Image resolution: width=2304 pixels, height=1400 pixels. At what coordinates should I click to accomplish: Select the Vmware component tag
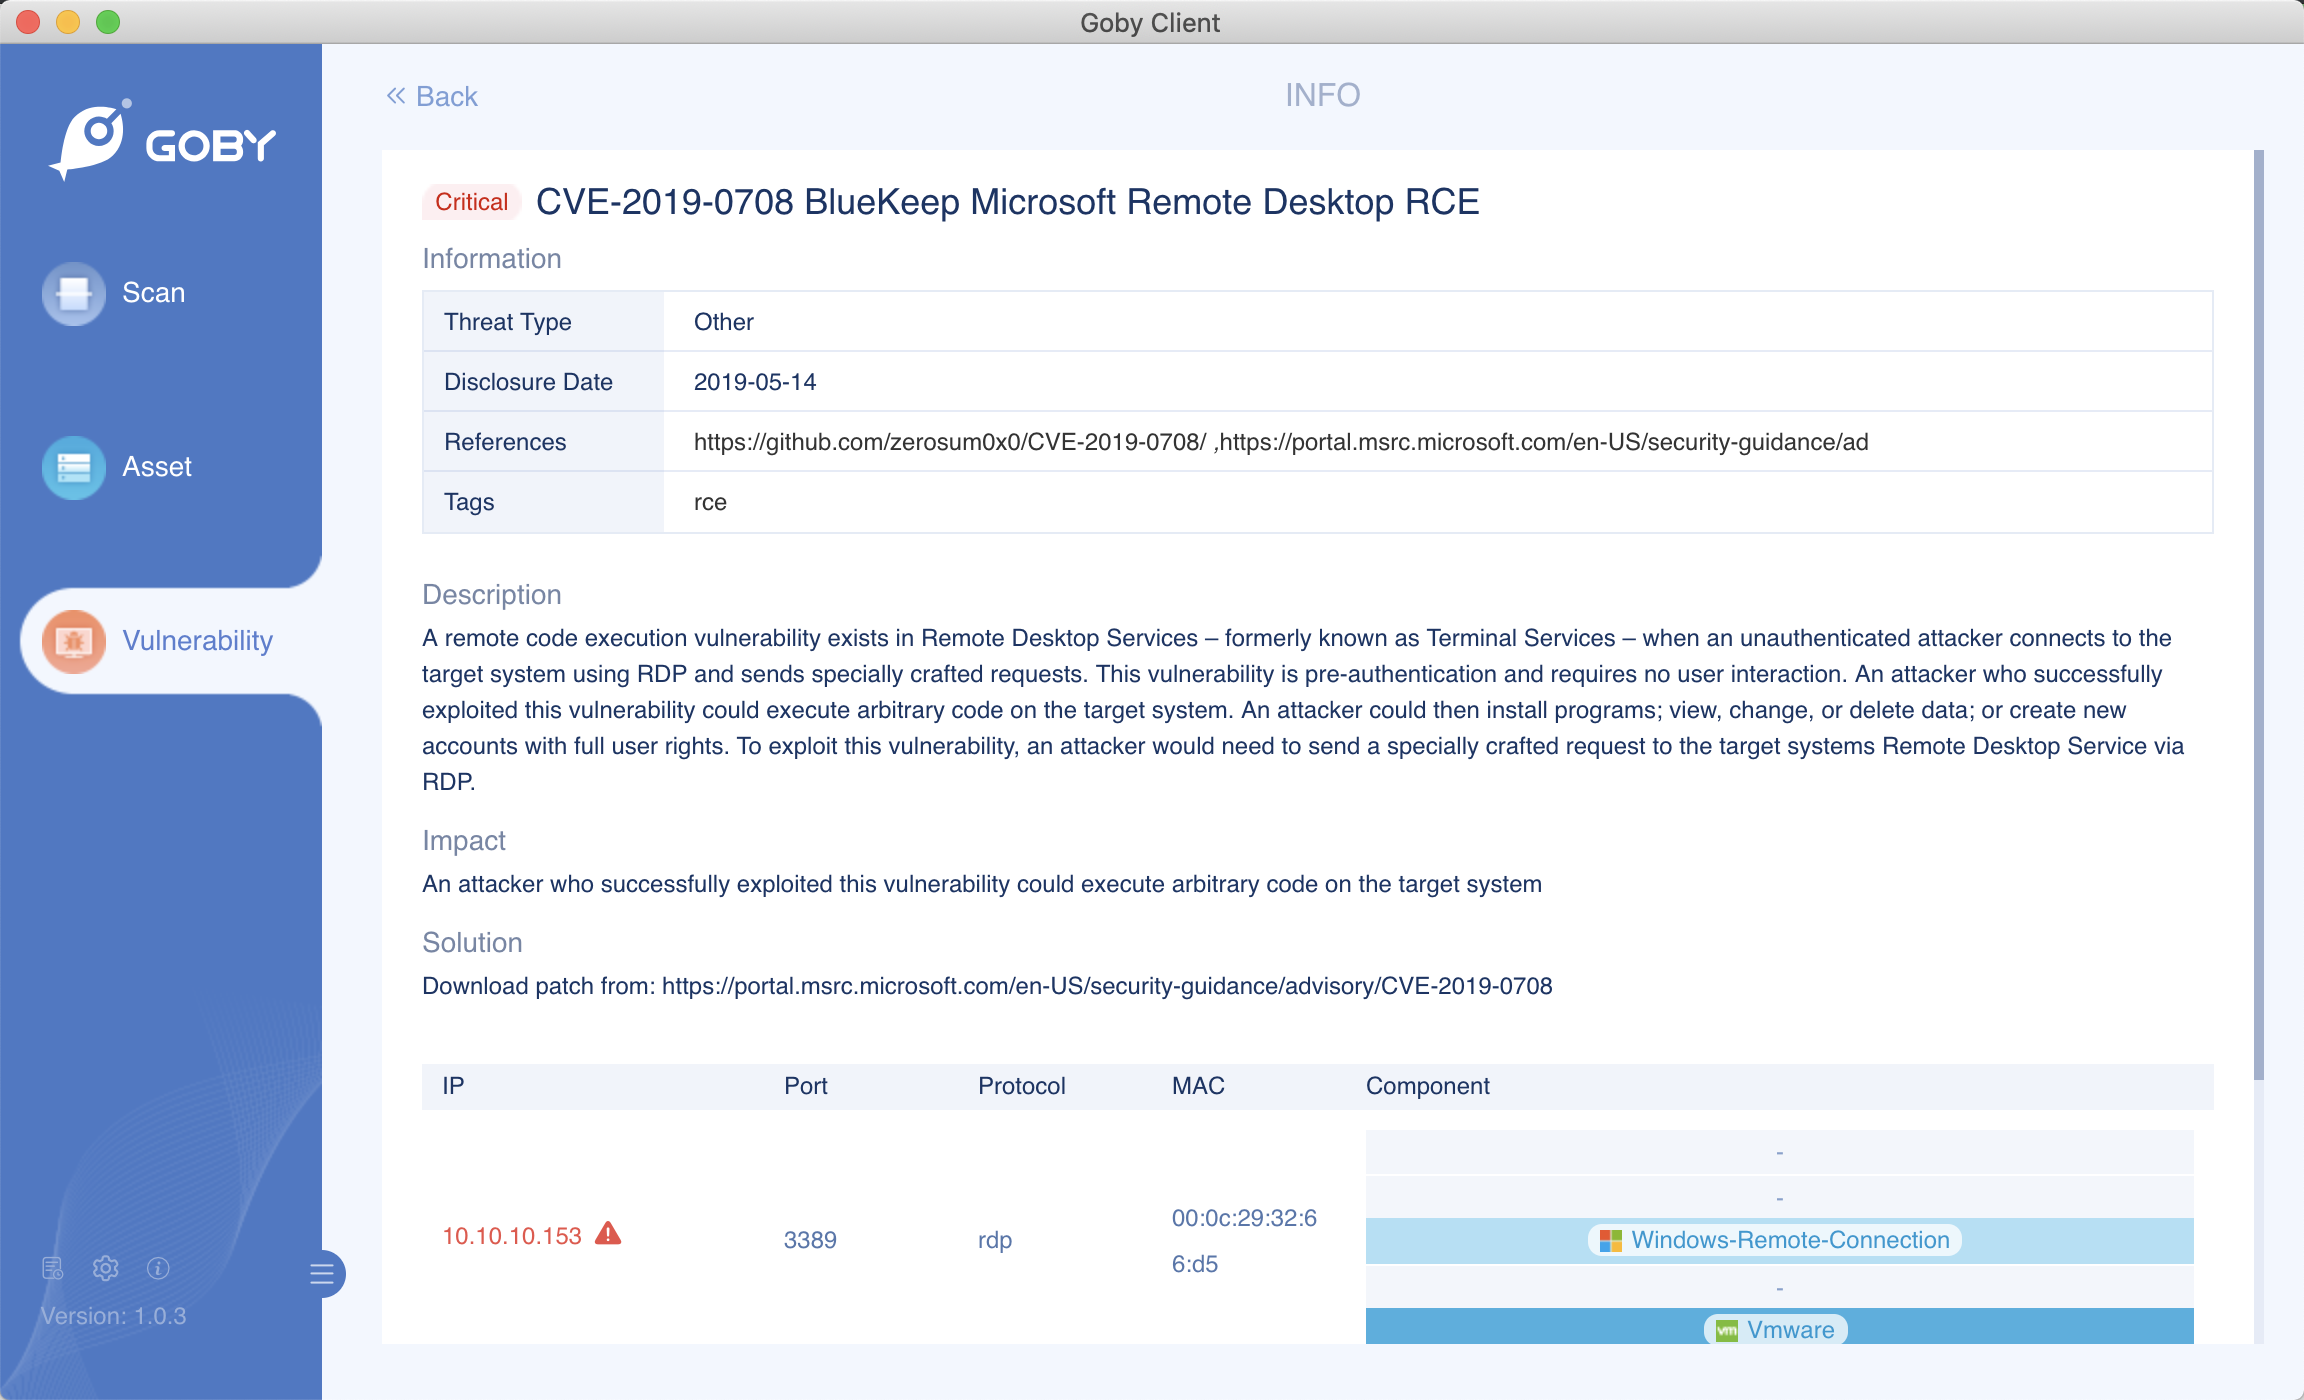click(1775, 1329)
